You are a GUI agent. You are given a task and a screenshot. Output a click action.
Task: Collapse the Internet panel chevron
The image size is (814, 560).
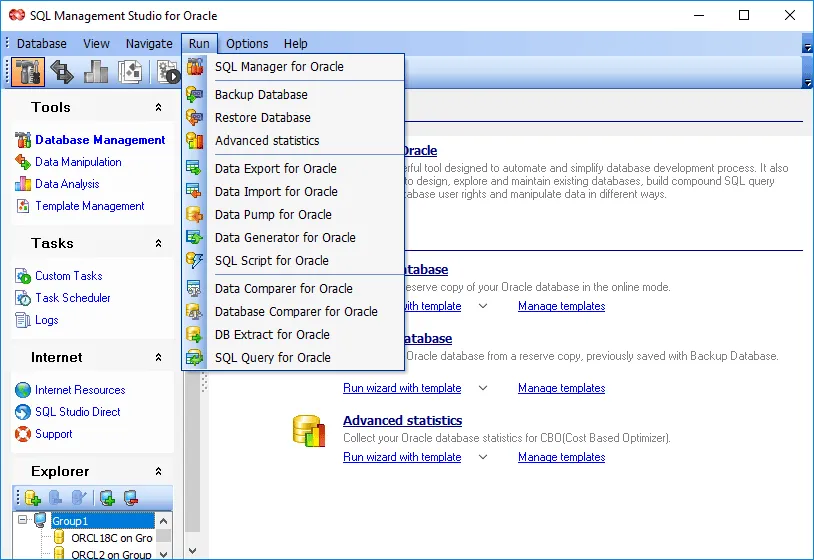[158, 358]
